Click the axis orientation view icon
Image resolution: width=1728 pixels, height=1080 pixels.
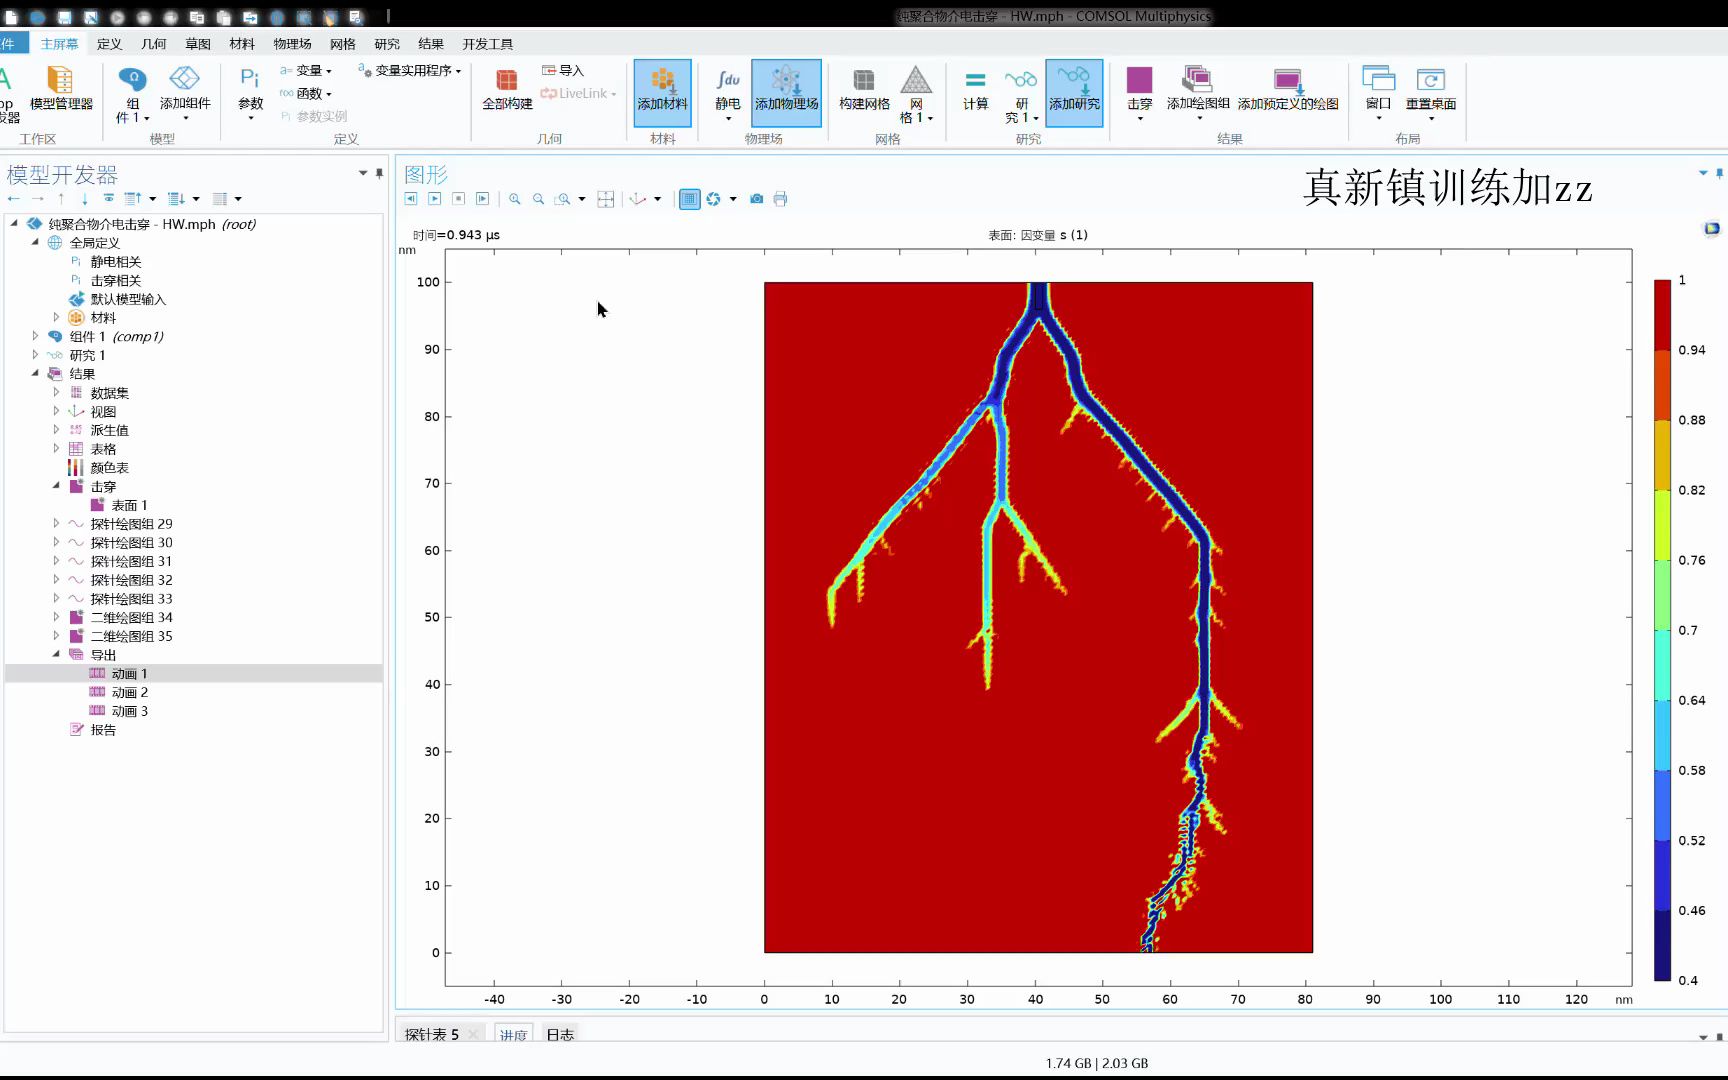(x=638, y=199)
